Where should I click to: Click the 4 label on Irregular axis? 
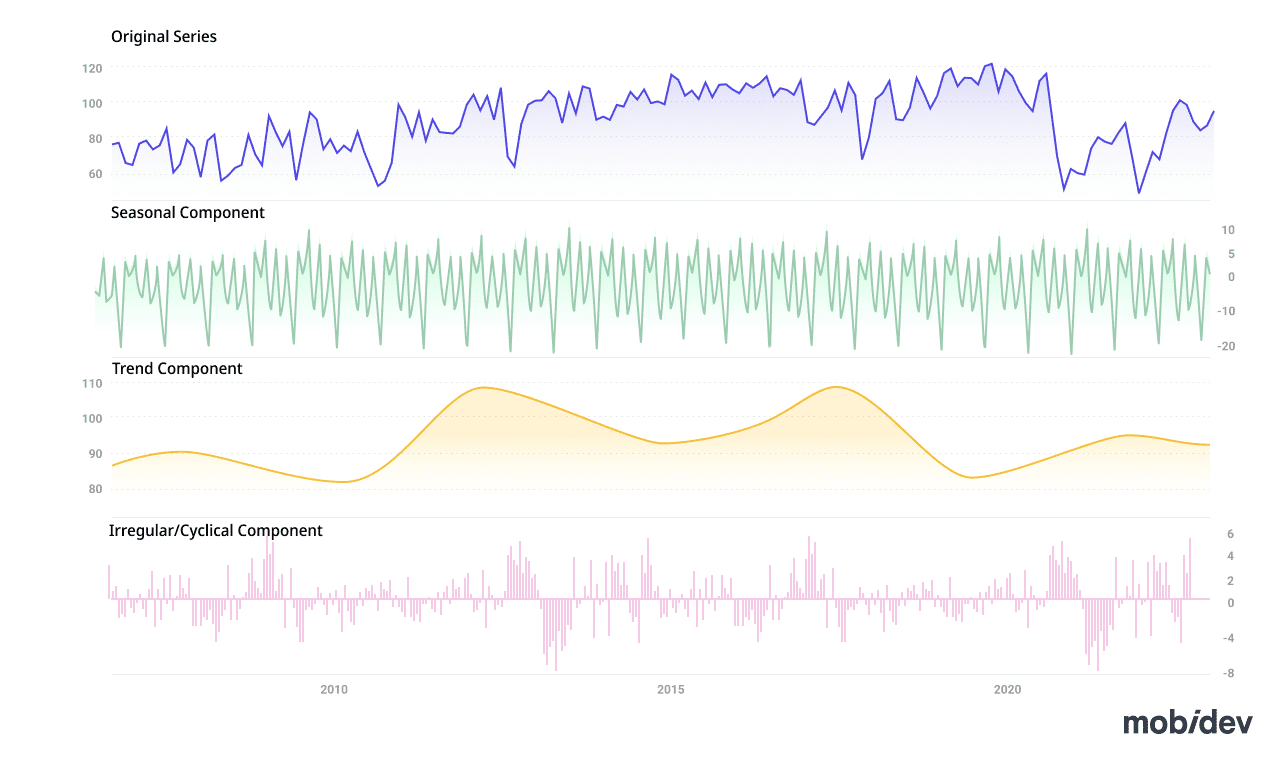[x=1230, y=556]
